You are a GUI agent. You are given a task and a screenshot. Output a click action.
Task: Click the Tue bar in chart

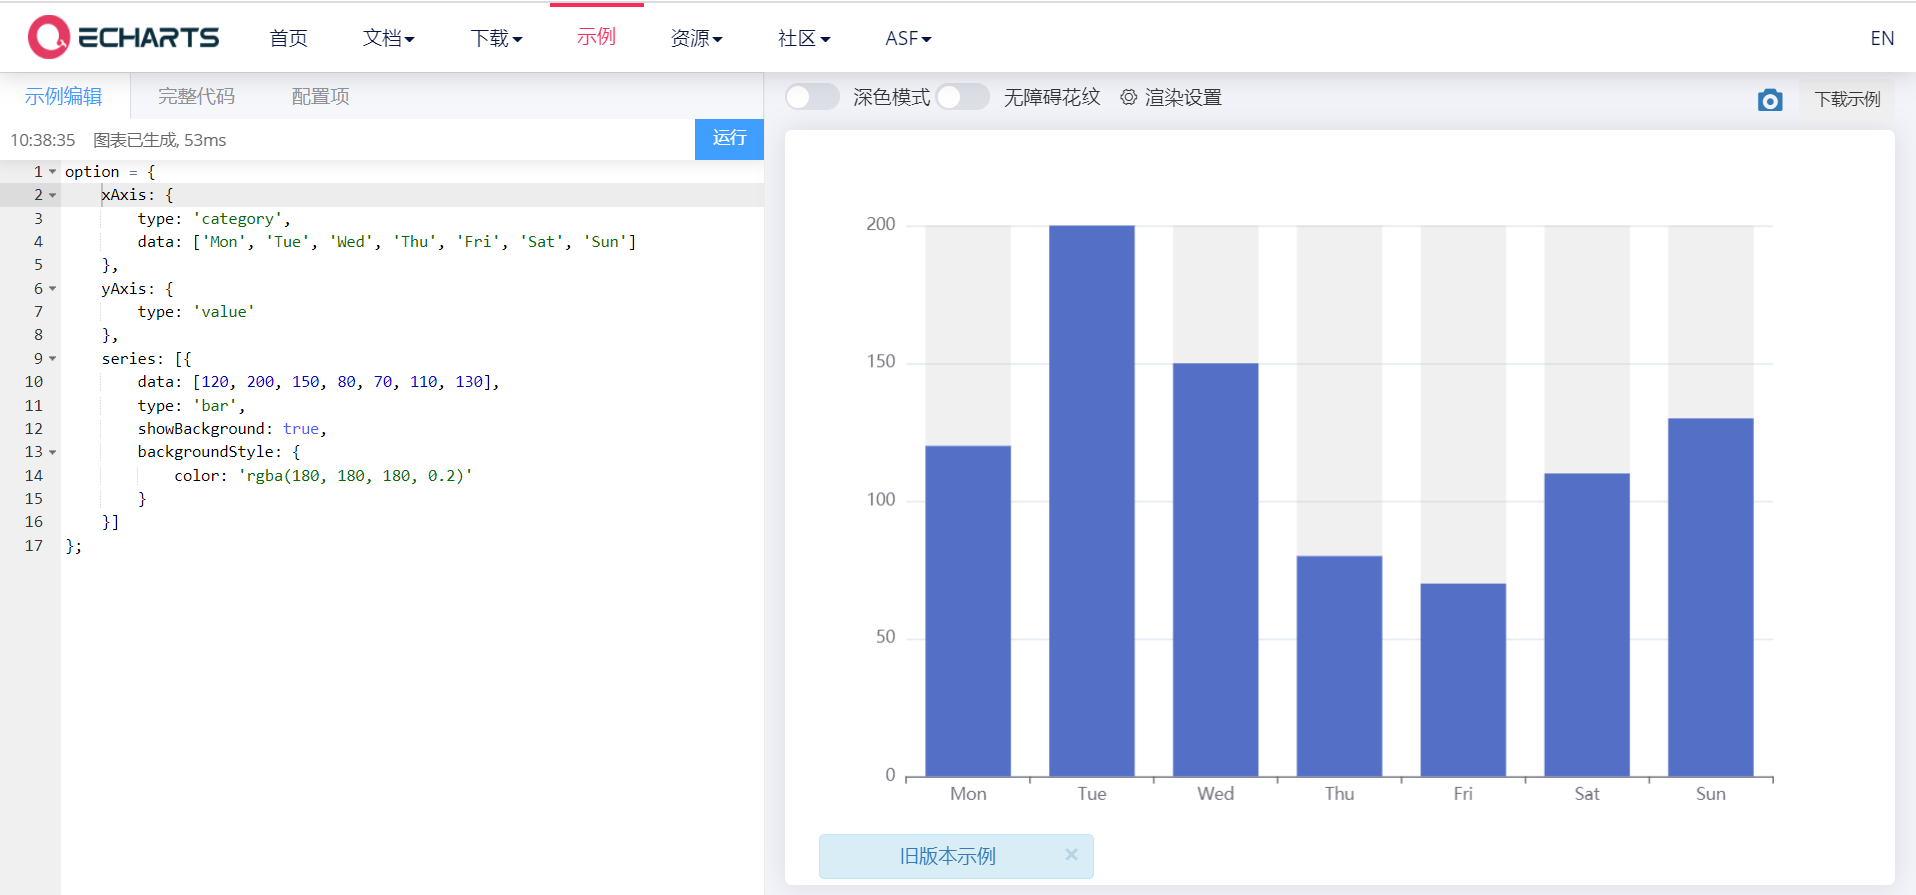[x=1092, y=501]
